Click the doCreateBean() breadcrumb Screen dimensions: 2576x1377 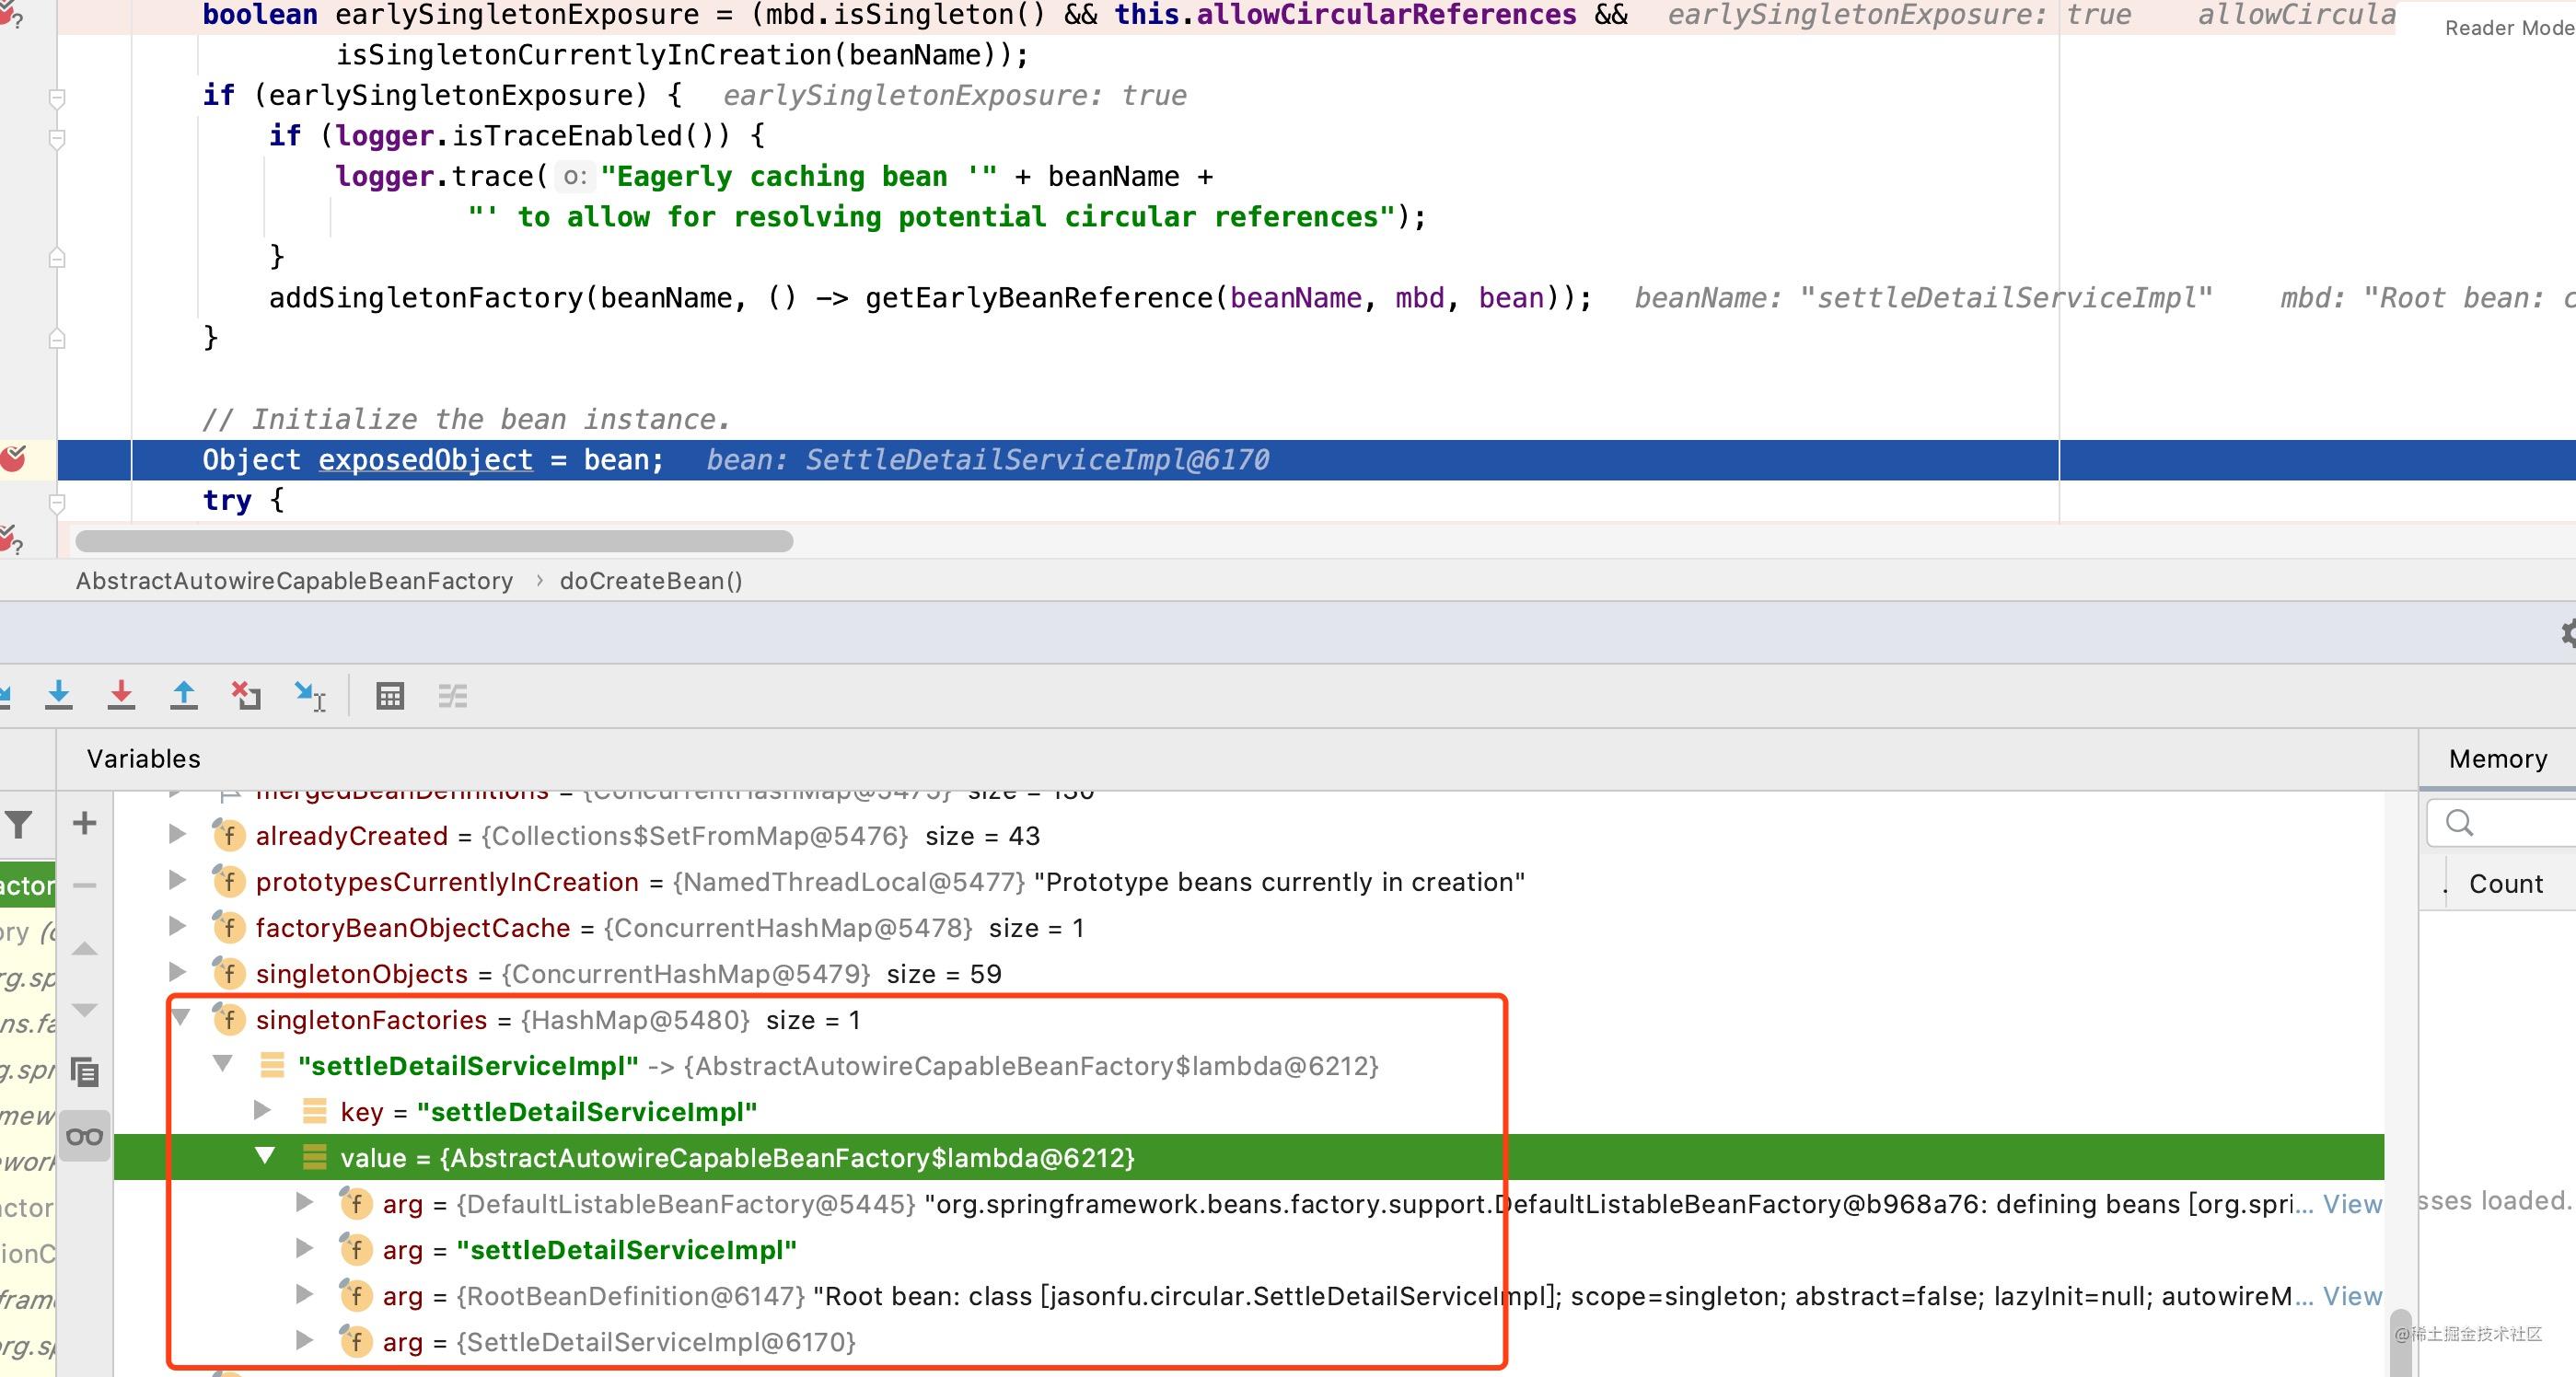tap(651, 581)
